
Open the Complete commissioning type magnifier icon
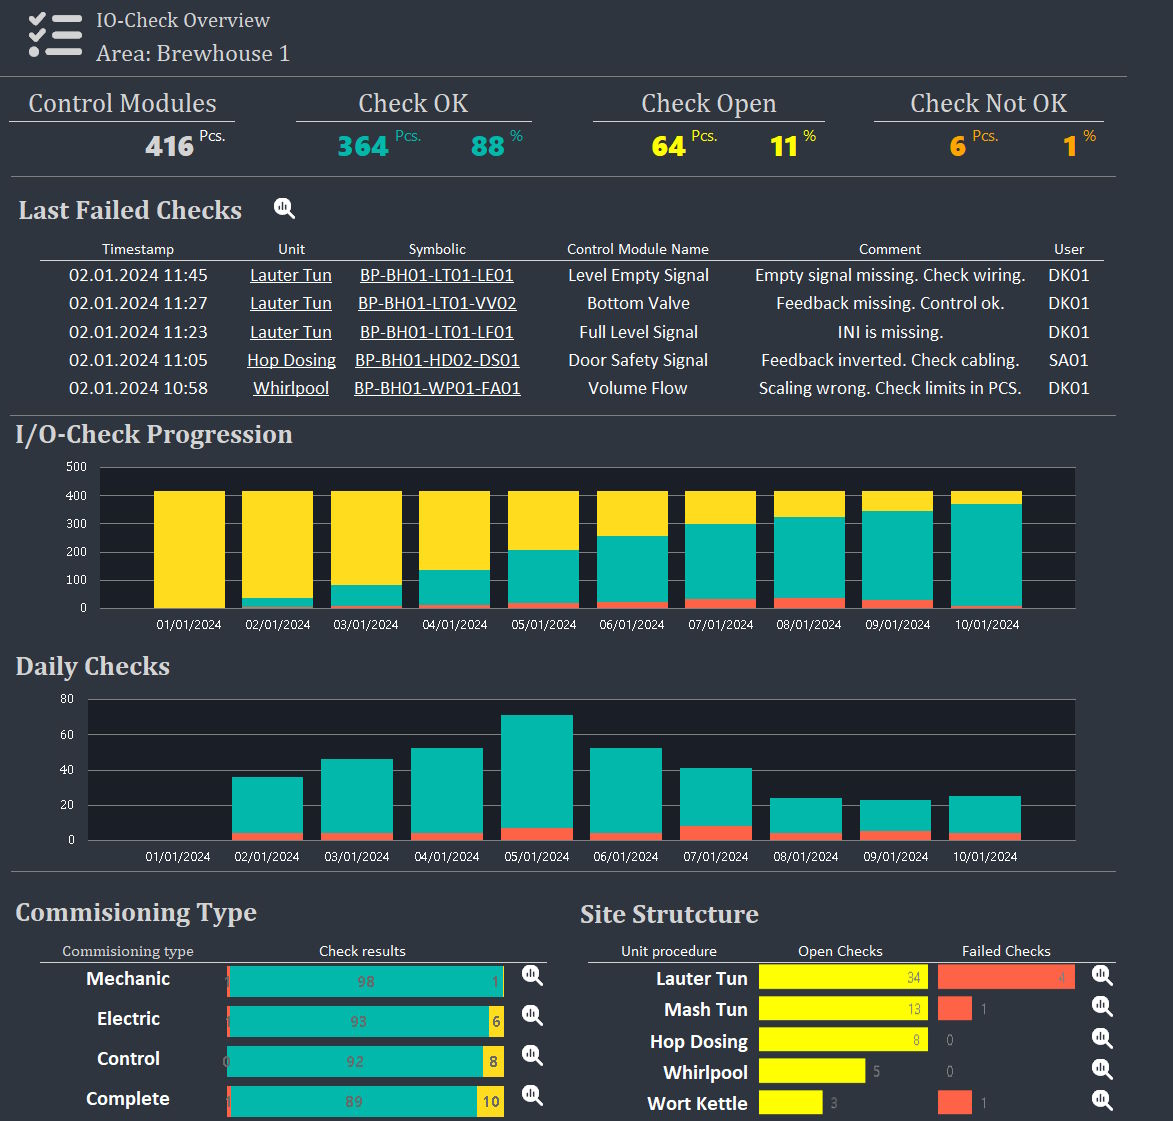(532, 1096)
